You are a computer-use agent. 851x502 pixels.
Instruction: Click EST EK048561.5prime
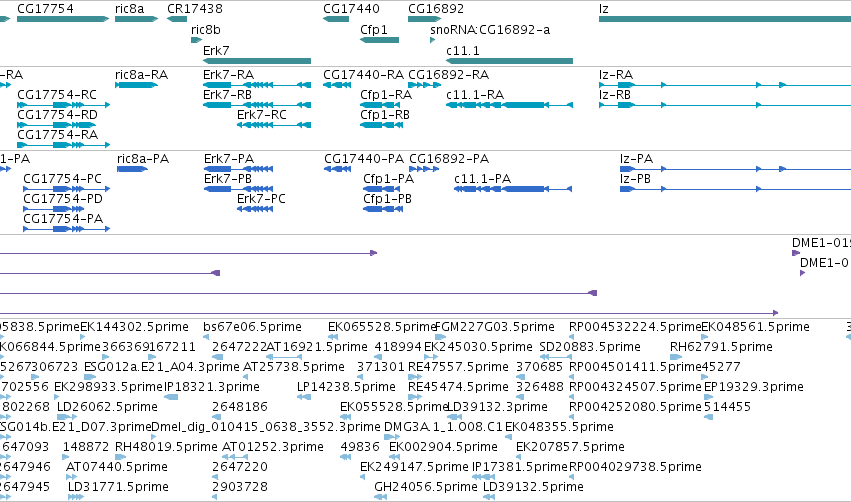coord(755,327)
